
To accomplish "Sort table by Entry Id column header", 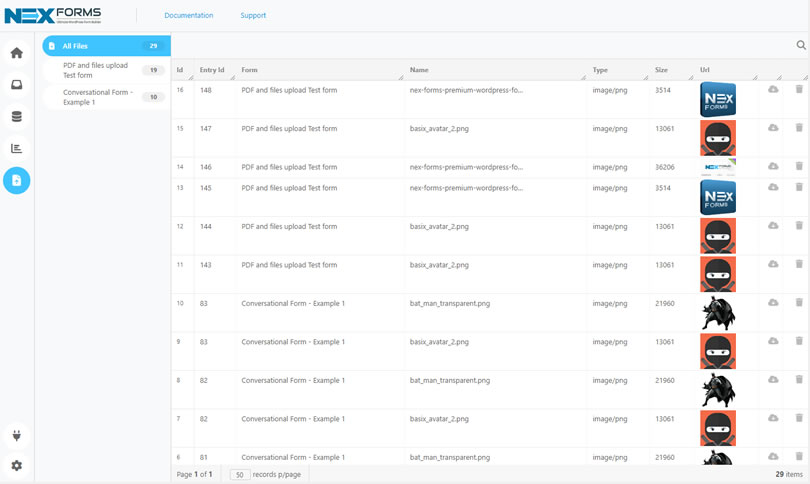I will [x=212, y=70].
